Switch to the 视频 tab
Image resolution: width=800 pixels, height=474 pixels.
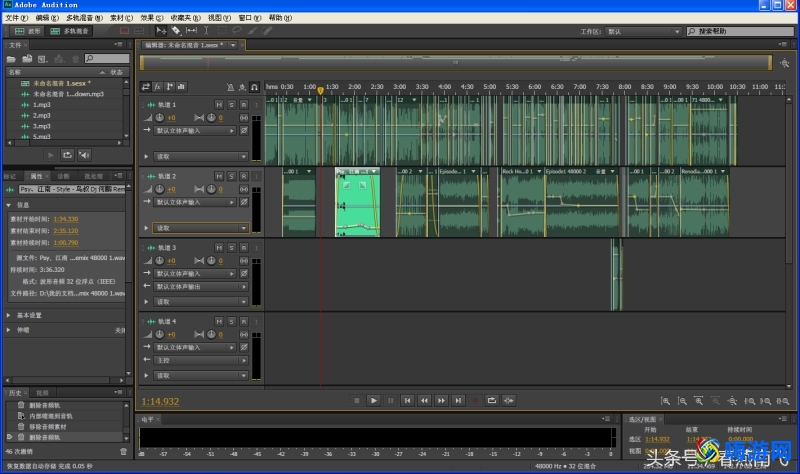pyautogui.click(x=42, y=393)
